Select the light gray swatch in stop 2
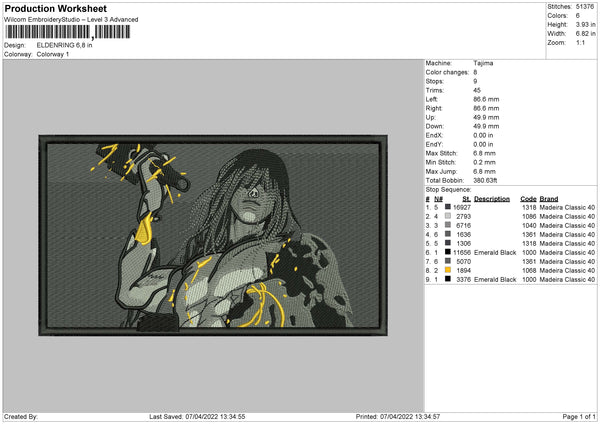This screenshot has width=600, height=424. [x=448, y=216]
